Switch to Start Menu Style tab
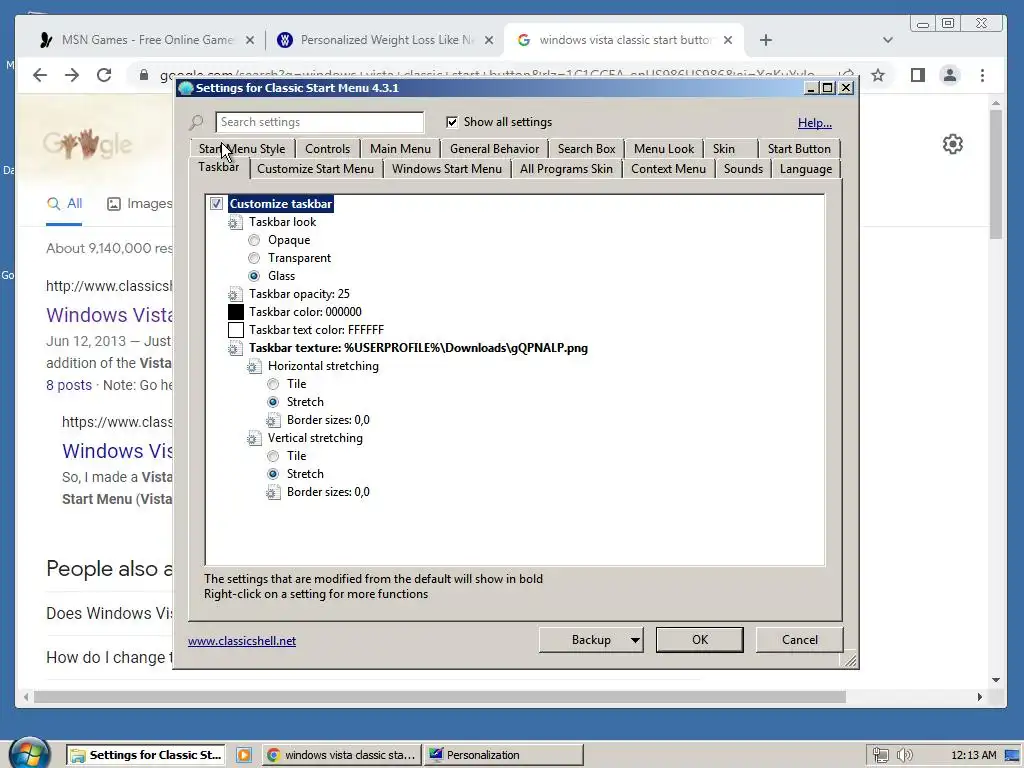This screenshot has width=1024, height=768. pyautogui.click(x=242, y=149)
